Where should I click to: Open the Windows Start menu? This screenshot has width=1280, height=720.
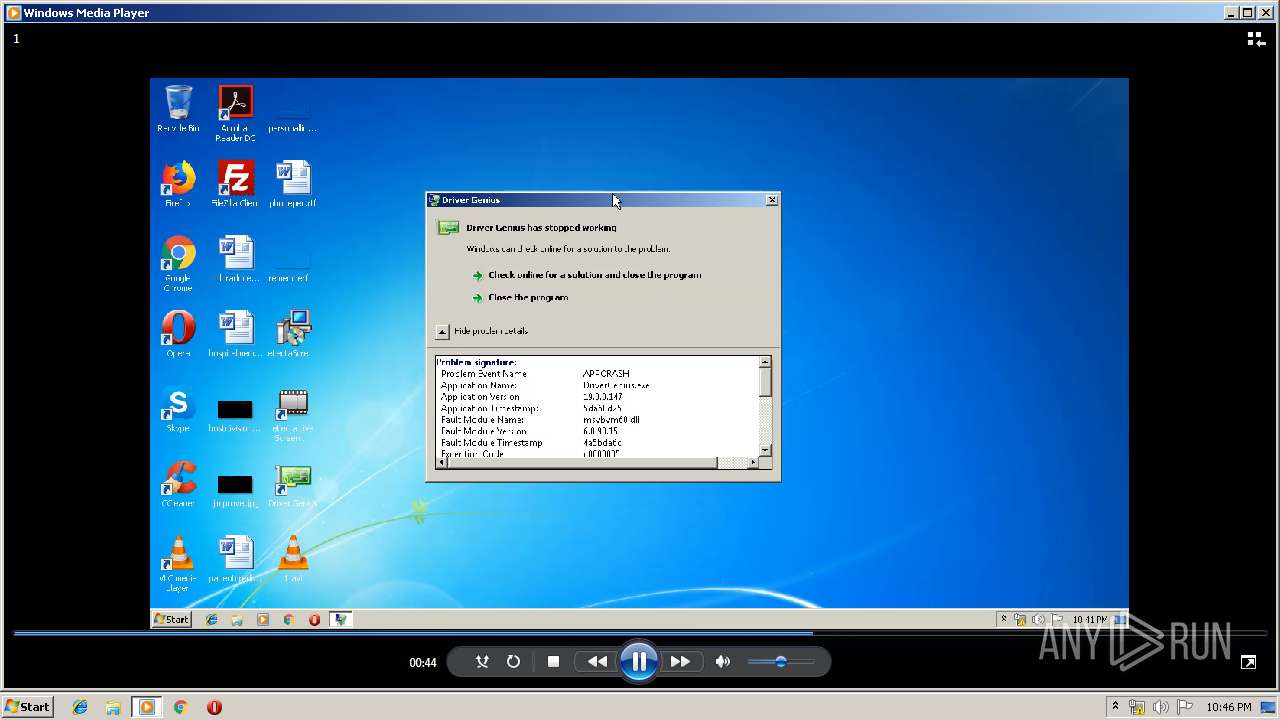(27, 707)
